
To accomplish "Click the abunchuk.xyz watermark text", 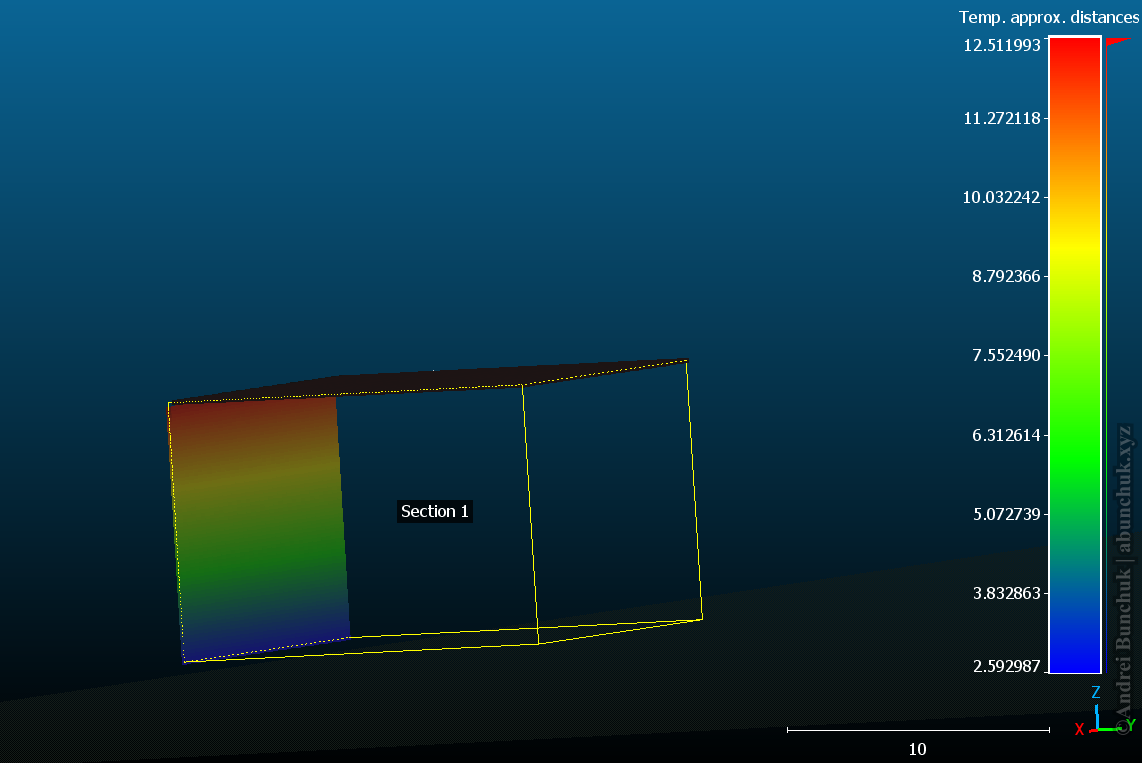I will point(1125,490).
